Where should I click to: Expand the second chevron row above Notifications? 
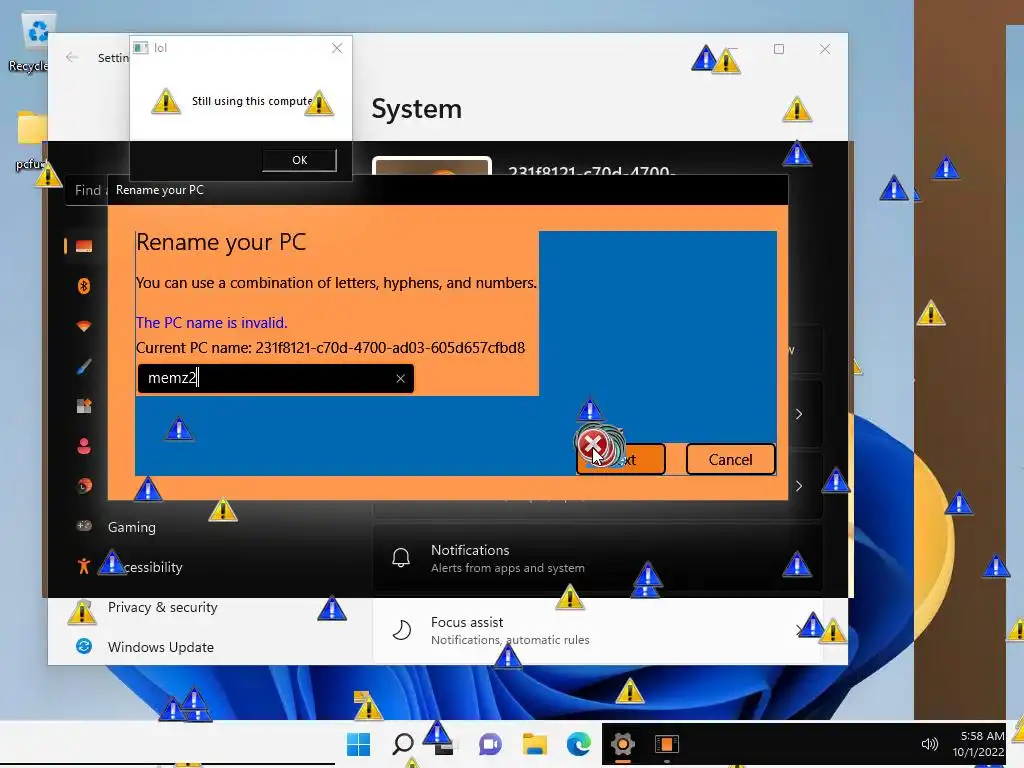point(799,486)
